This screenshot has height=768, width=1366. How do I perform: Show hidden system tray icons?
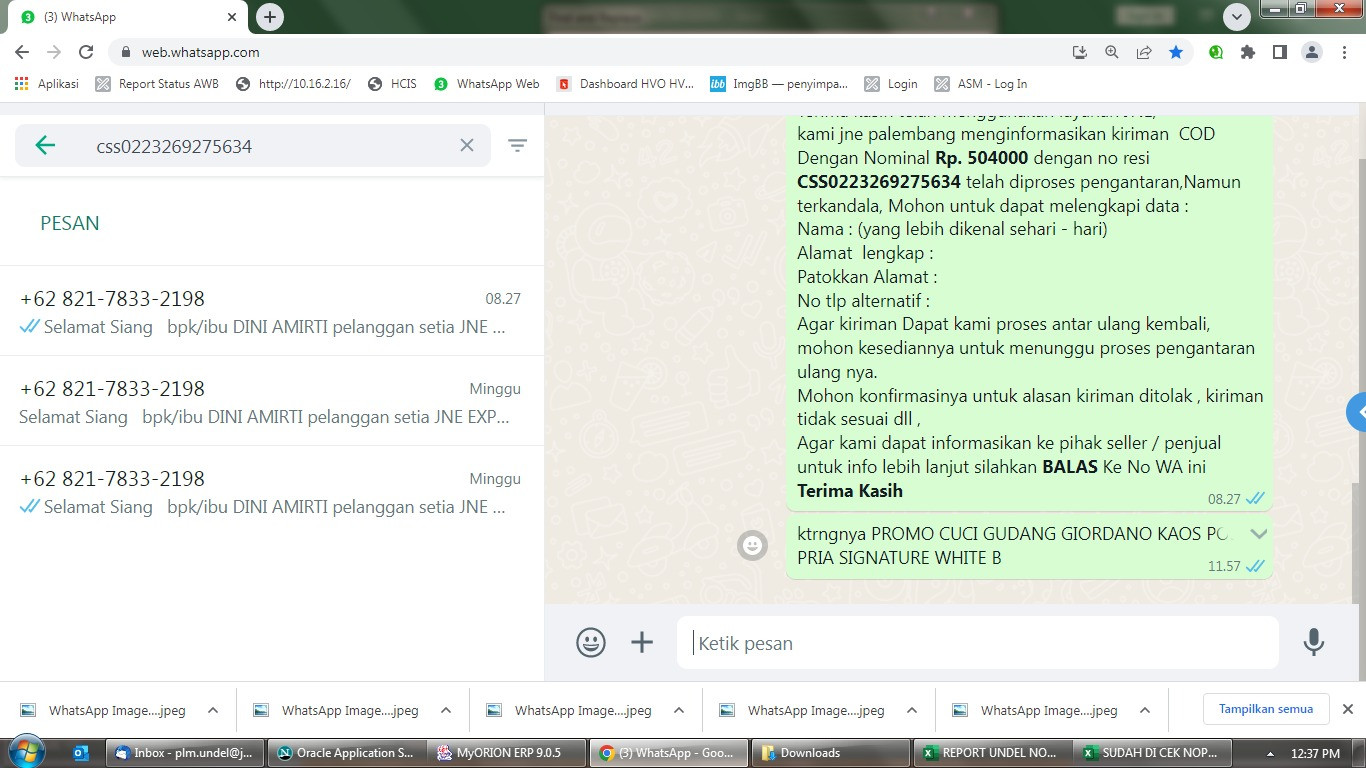[1271, 753]
